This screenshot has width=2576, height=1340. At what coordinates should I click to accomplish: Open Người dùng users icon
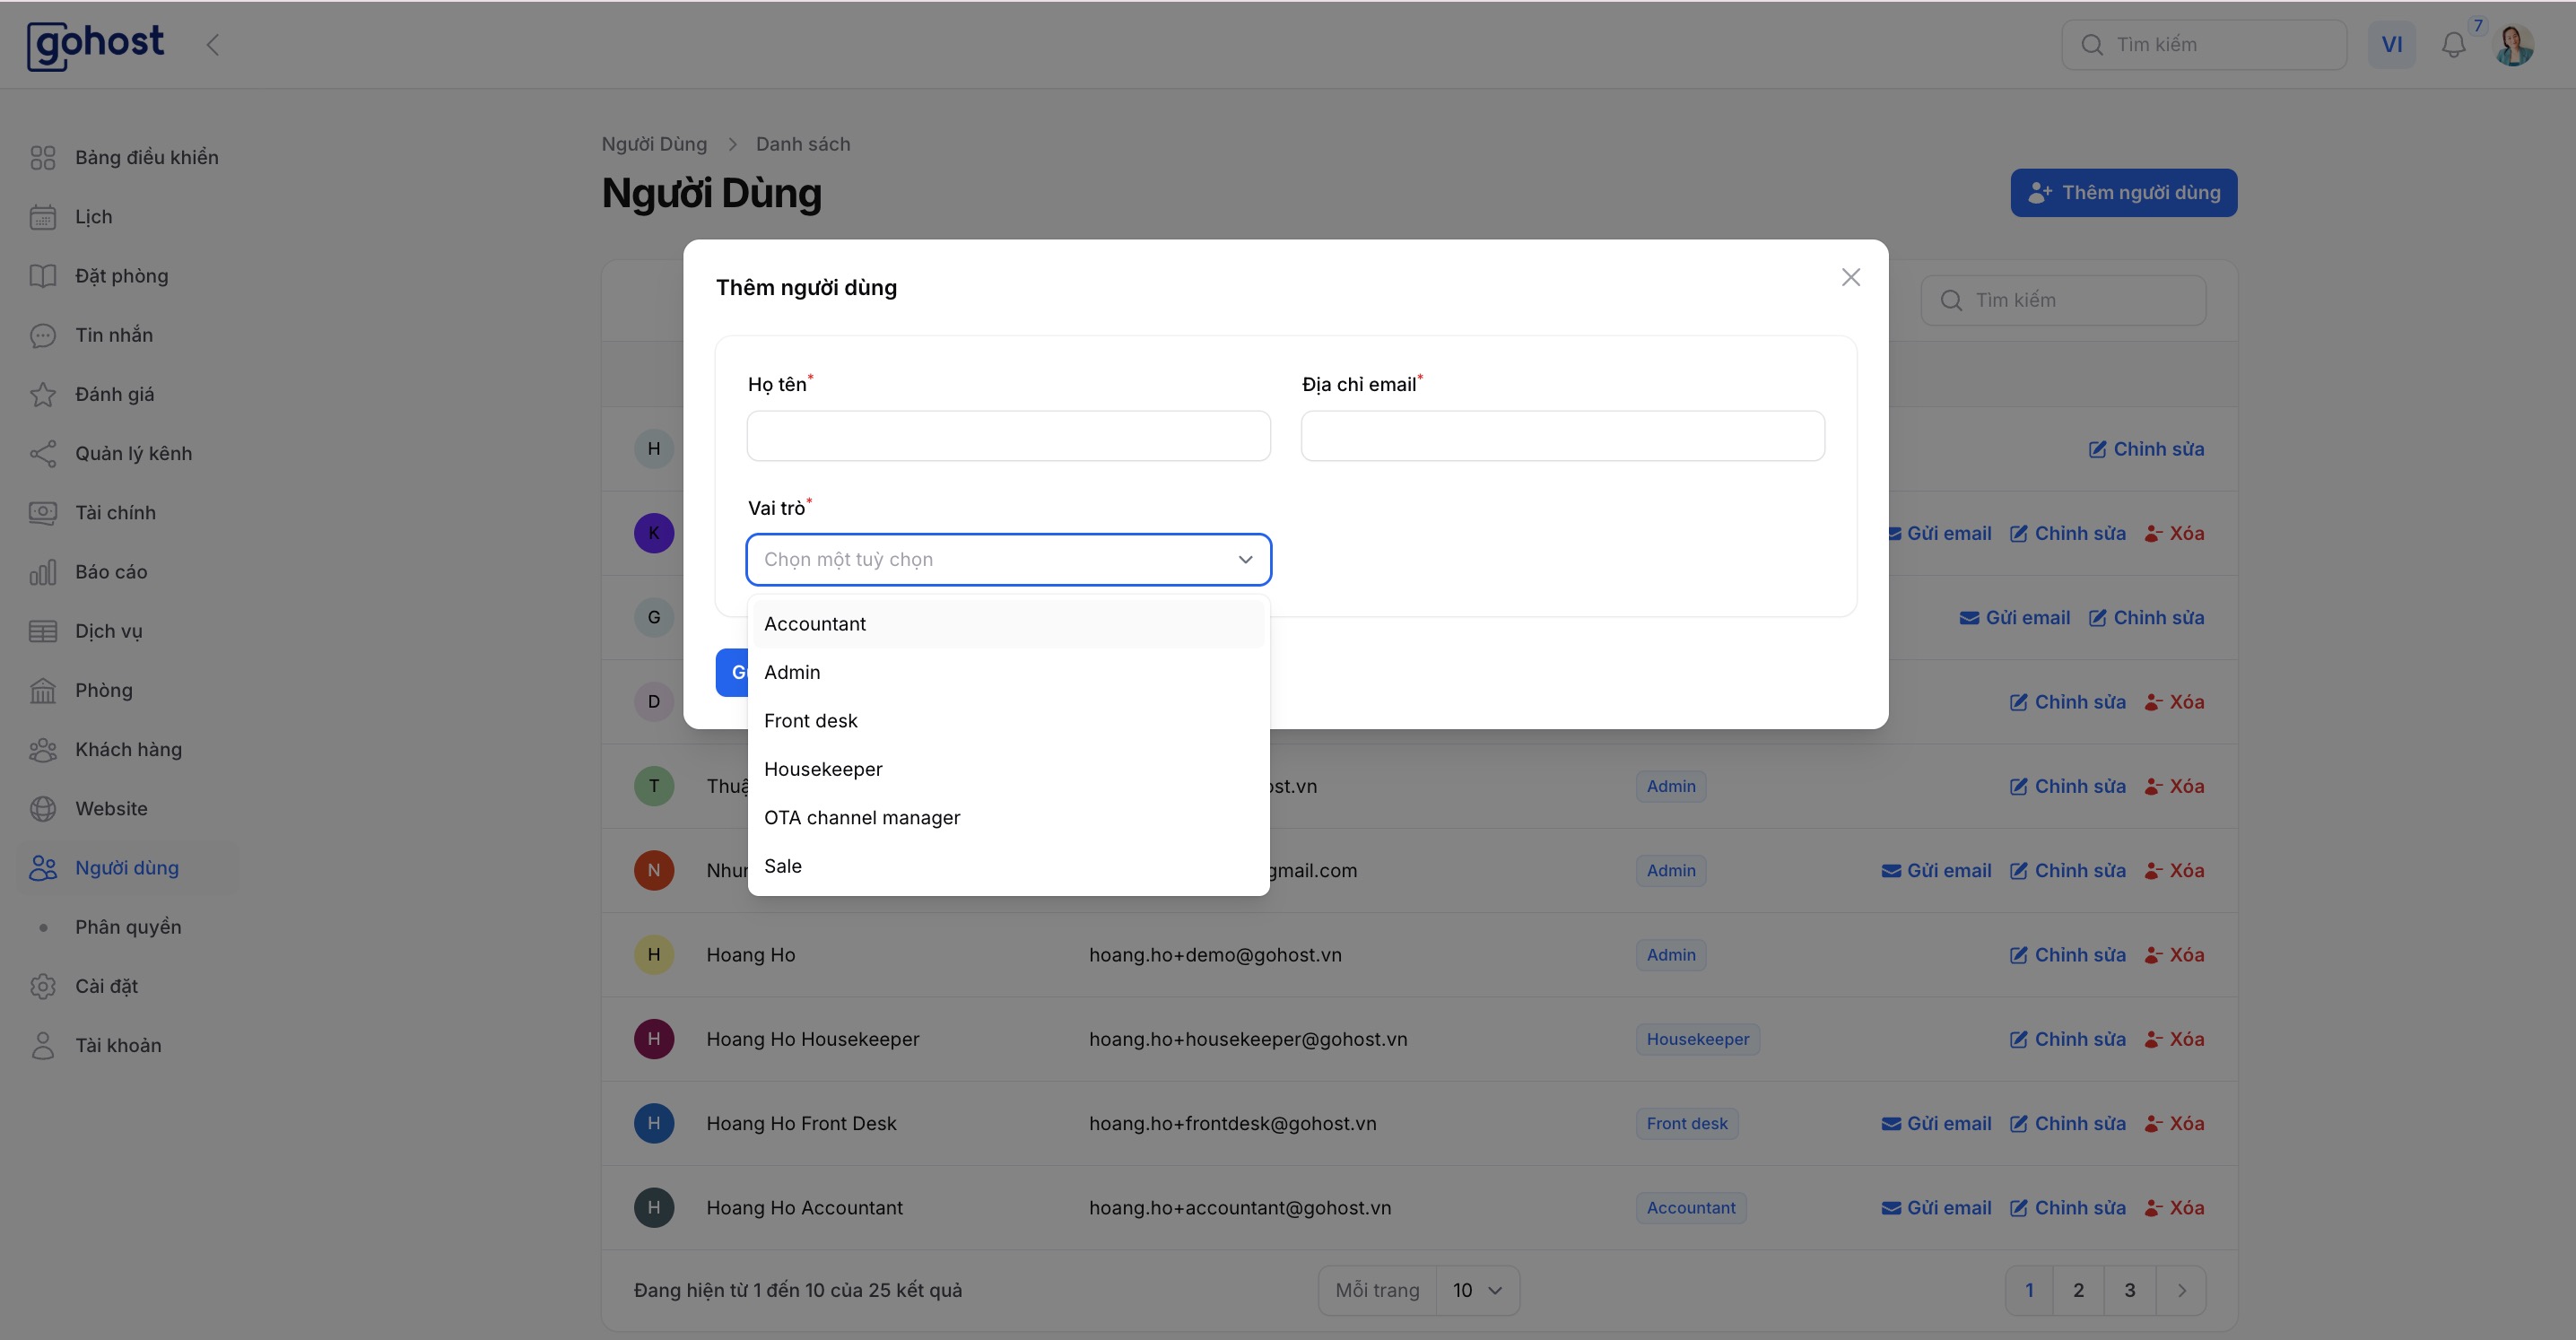pos(43,868)
